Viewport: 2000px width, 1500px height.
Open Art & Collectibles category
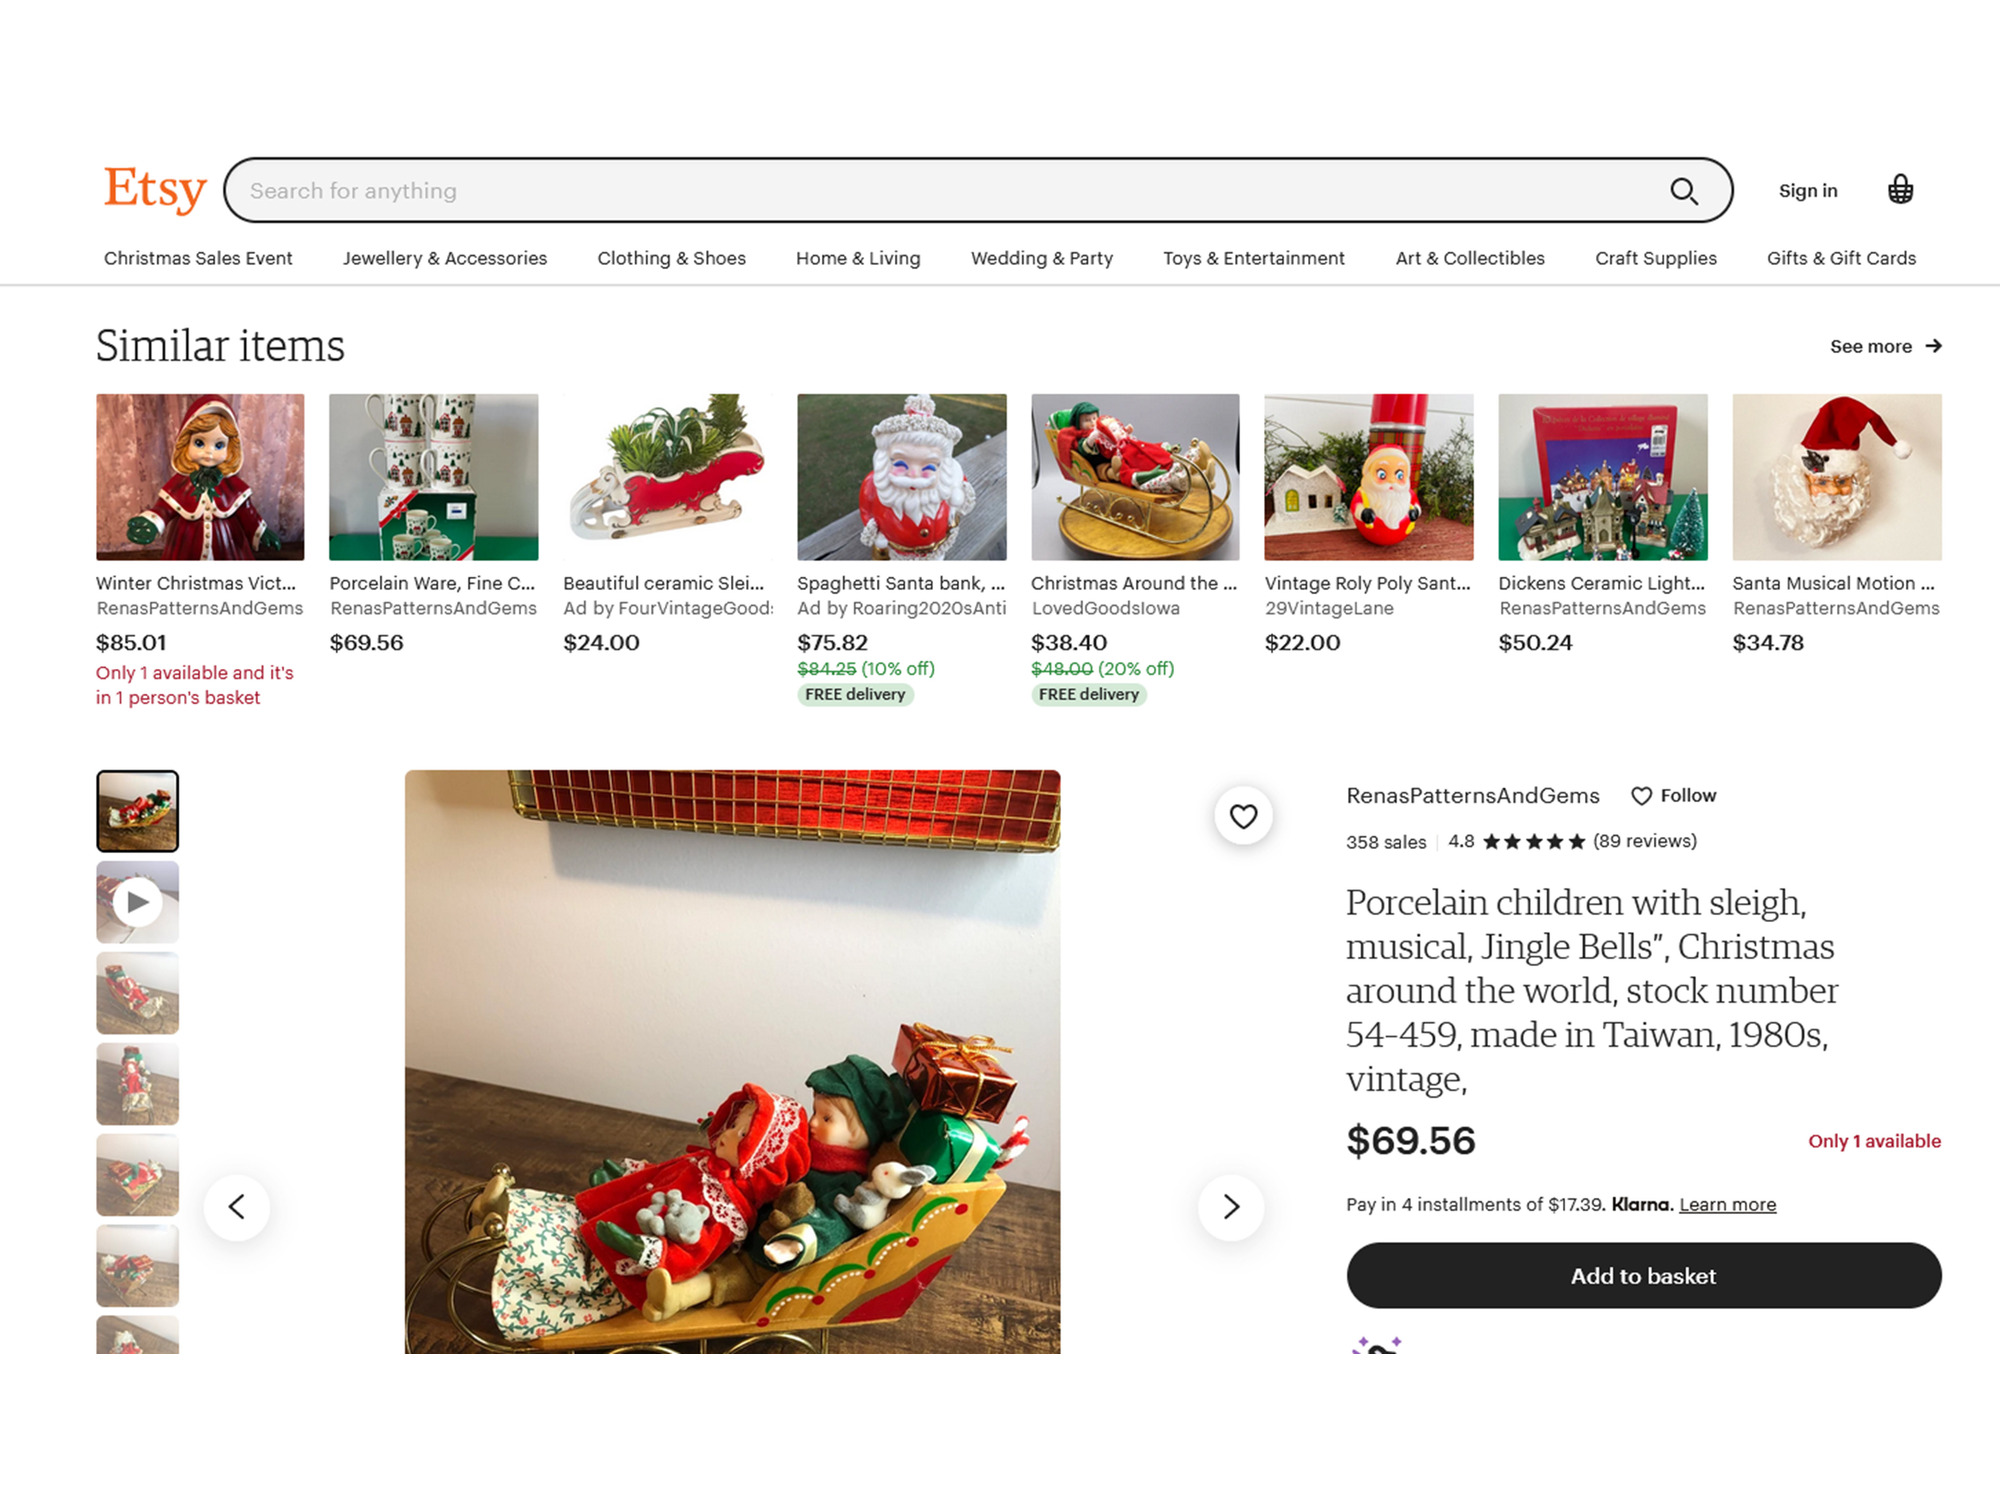[x=1470, y=258]
